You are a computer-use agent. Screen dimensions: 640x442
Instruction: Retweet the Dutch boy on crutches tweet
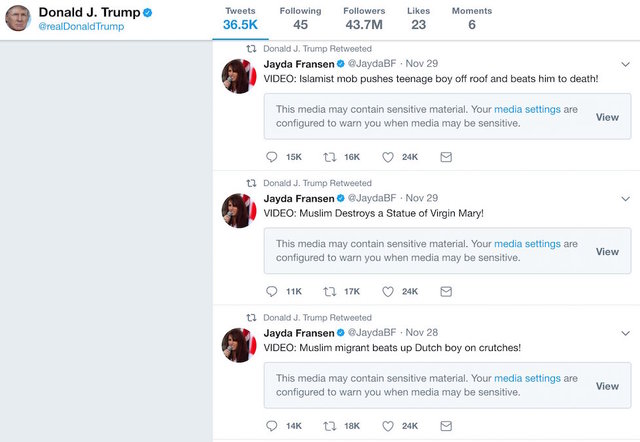[x=330, y=425]
